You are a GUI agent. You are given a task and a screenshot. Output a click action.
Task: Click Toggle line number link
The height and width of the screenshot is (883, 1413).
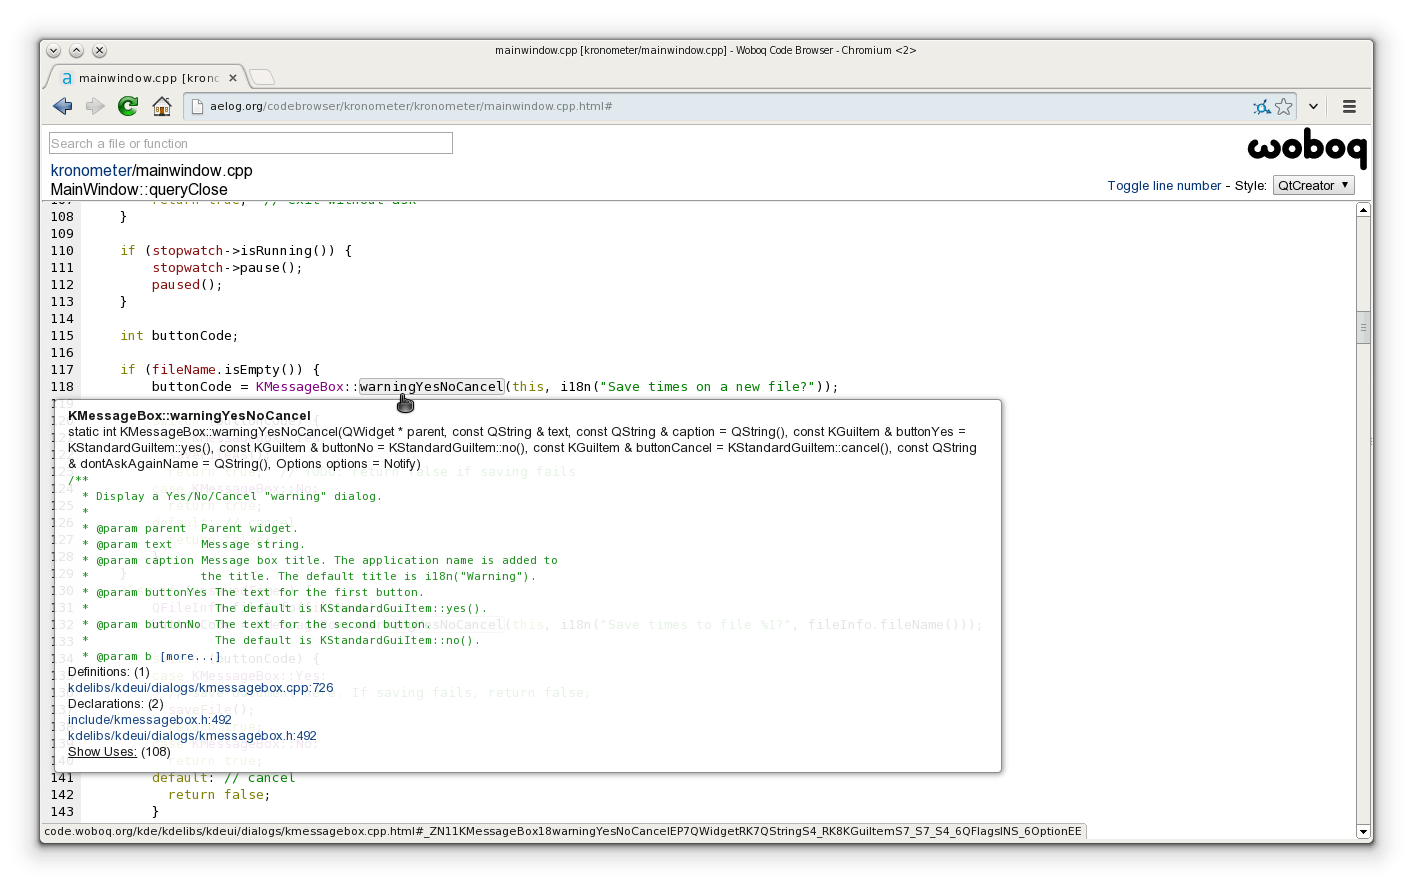coord(1164,186)
